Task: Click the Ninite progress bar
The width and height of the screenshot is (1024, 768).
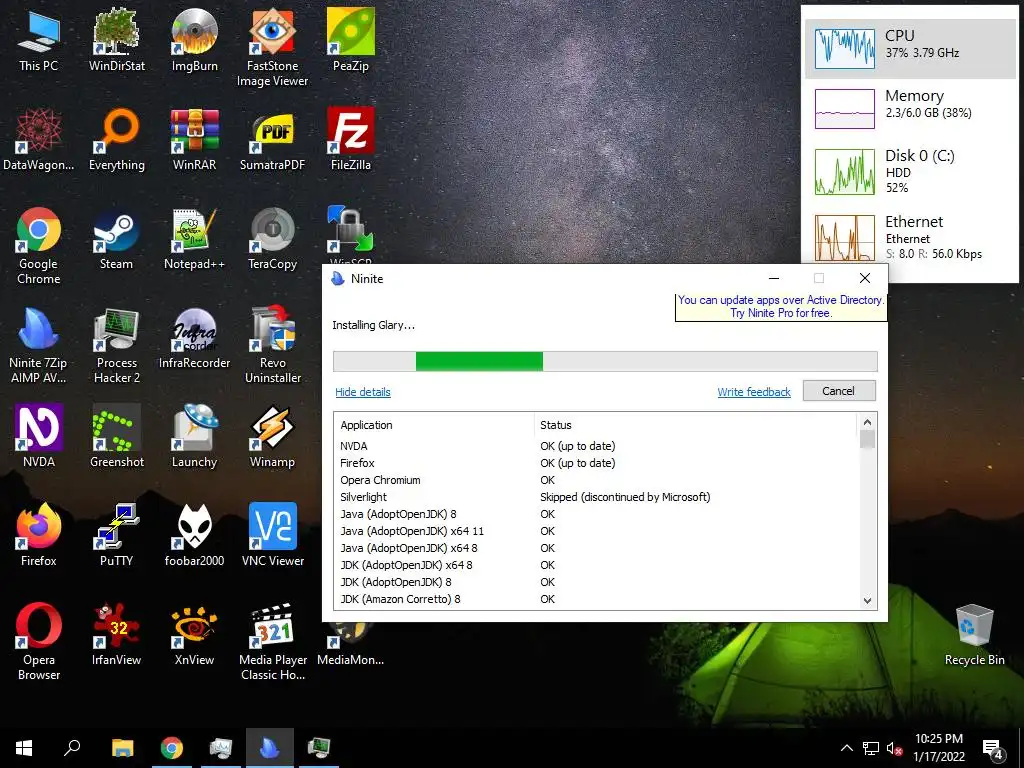Action: click(605, 361)
